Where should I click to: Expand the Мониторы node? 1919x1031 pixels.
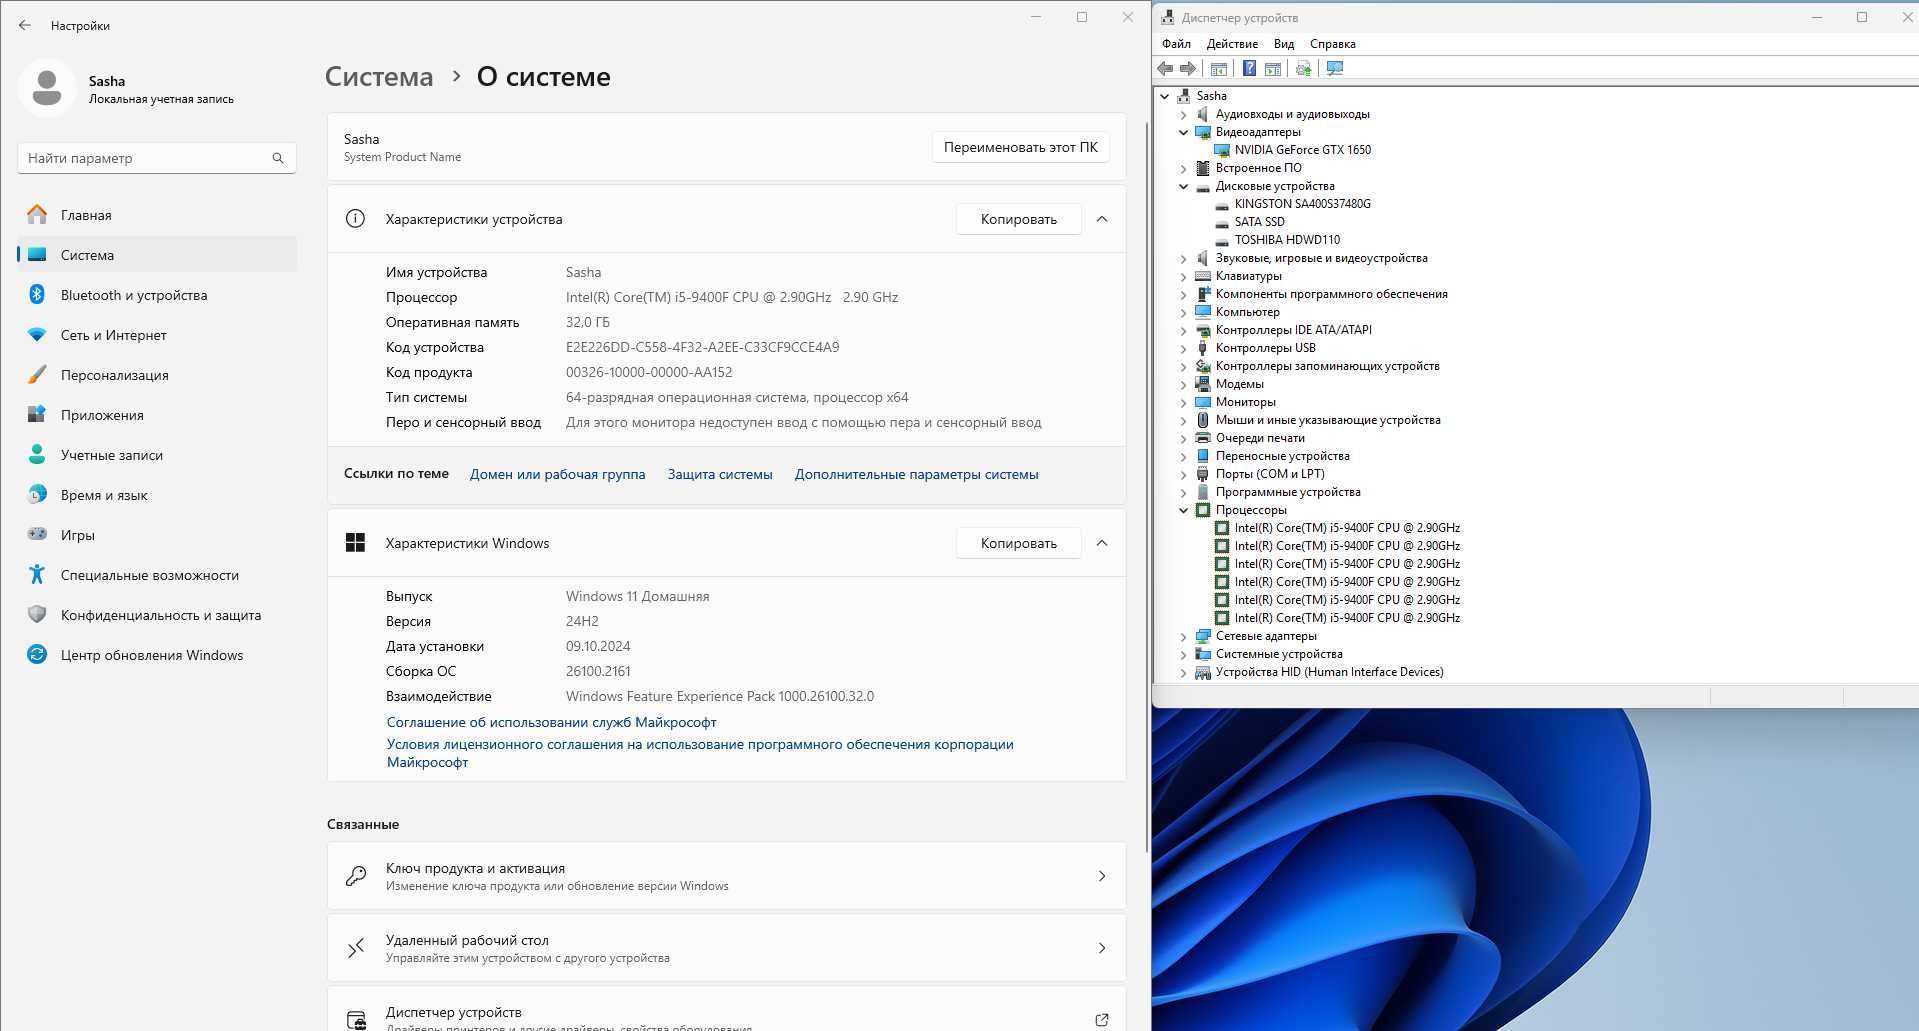click(1184, 402)
